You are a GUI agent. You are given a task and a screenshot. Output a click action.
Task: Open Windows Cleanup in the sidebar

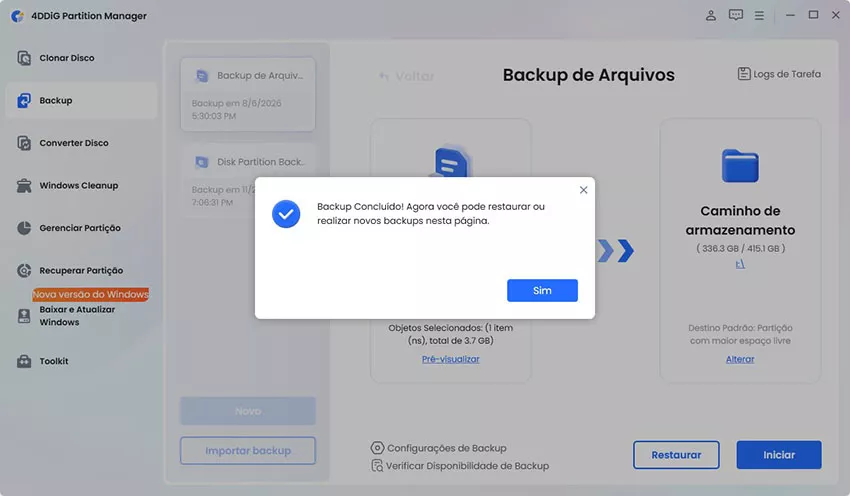[x=81, y=185]
